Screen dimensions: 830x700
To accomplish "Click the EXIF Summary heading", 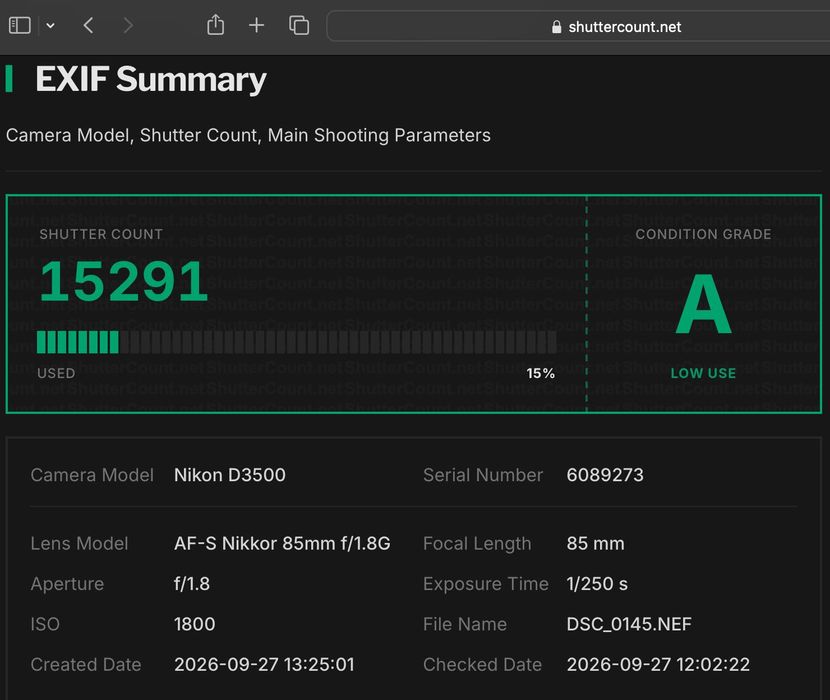I will click(x=151, y=79).
